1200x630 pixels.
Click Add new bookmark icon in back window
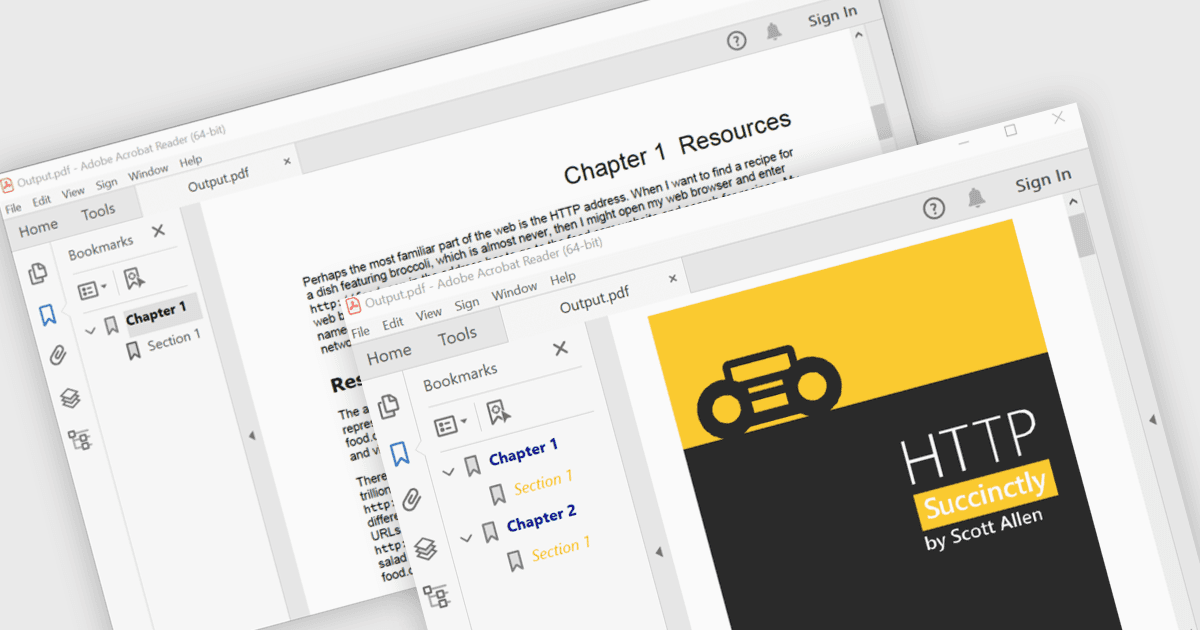[x=134, y=280]
